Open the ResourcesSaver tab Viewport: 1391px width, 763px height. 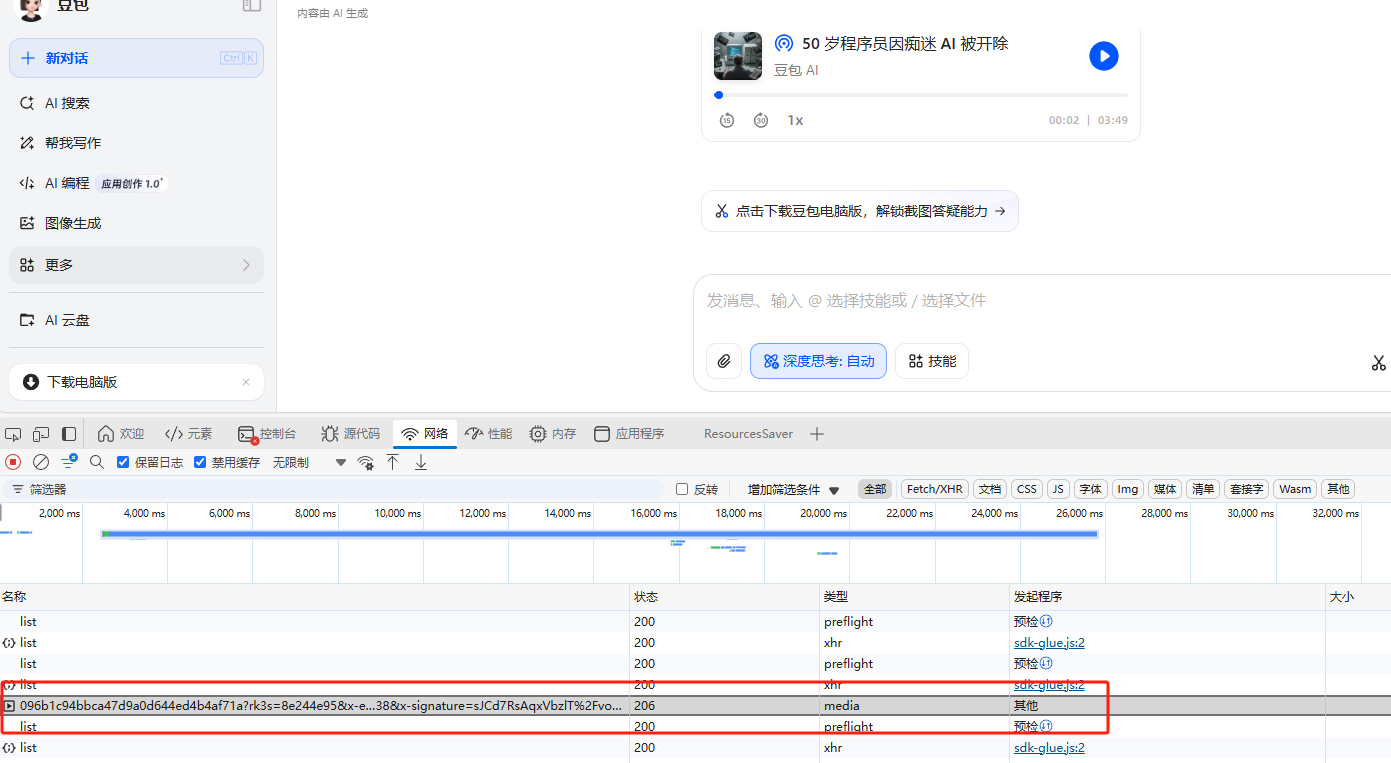[748, 434]
